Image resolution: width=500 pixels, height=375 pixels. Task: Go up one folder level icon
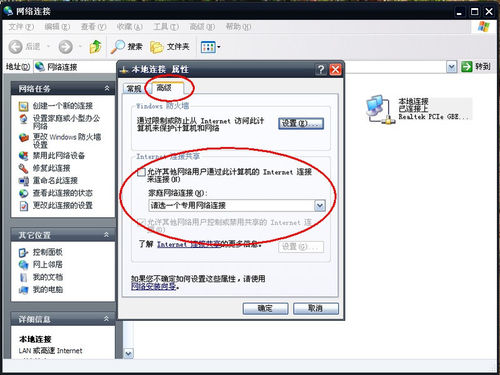click(x=95, y=47)
